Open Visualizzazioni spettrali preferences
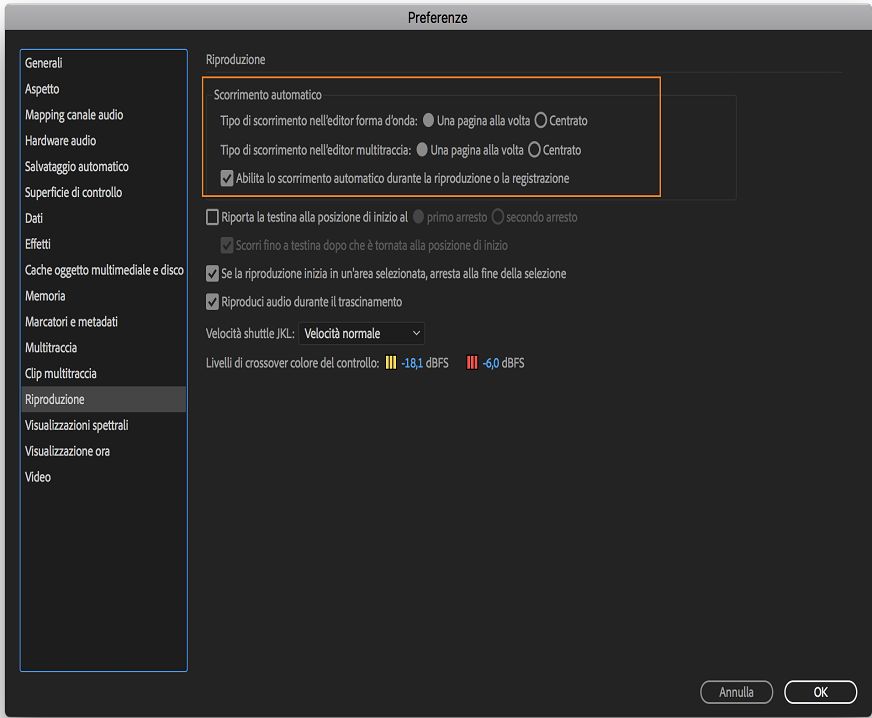Viewport: 872px width, 718px height. pos(77,425)
